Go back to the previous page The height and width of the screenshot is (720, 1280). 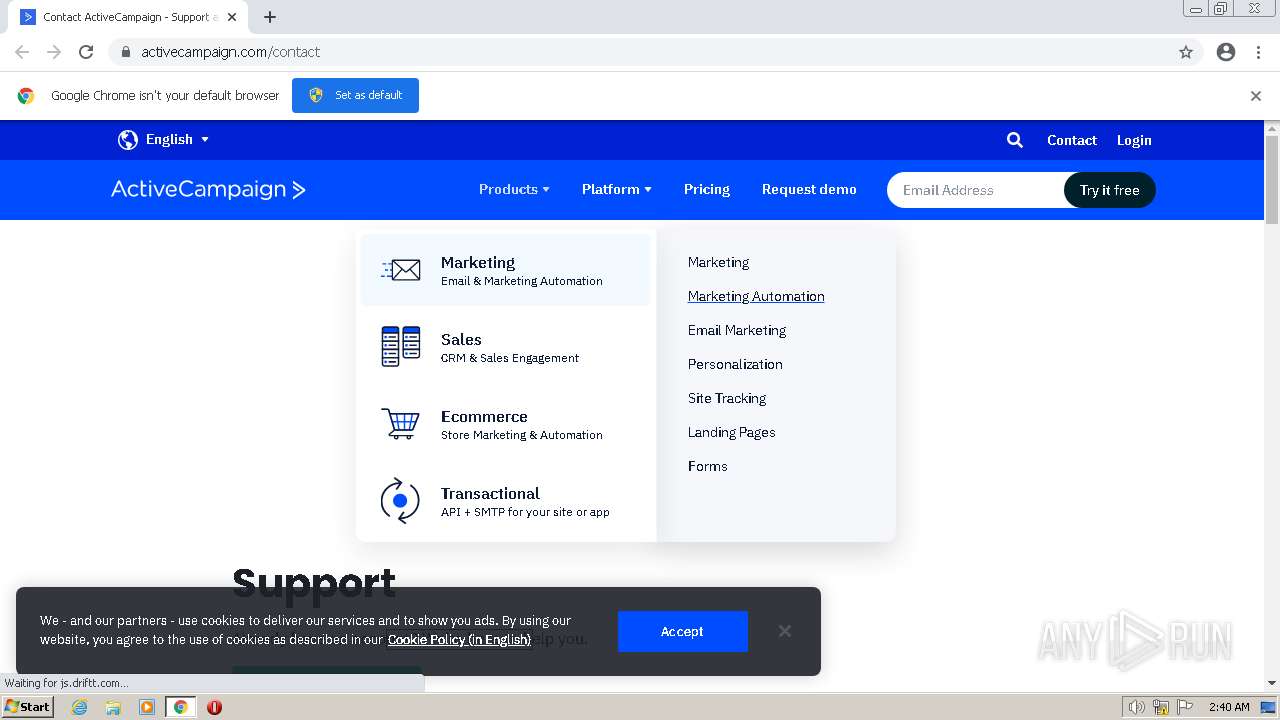pyautogui.click(x=22, y=52)
